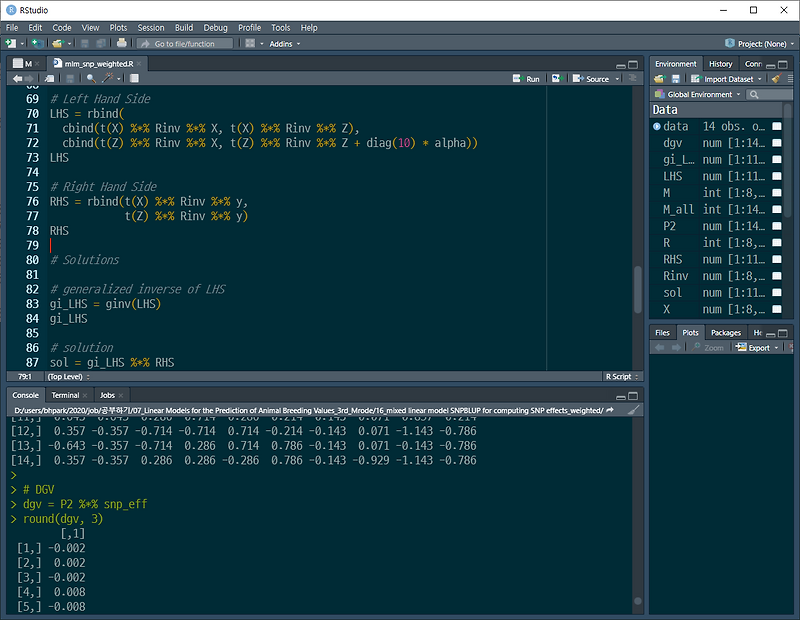Print the script using the printer icon
800x620 pixels.
[x=120, y=44]
